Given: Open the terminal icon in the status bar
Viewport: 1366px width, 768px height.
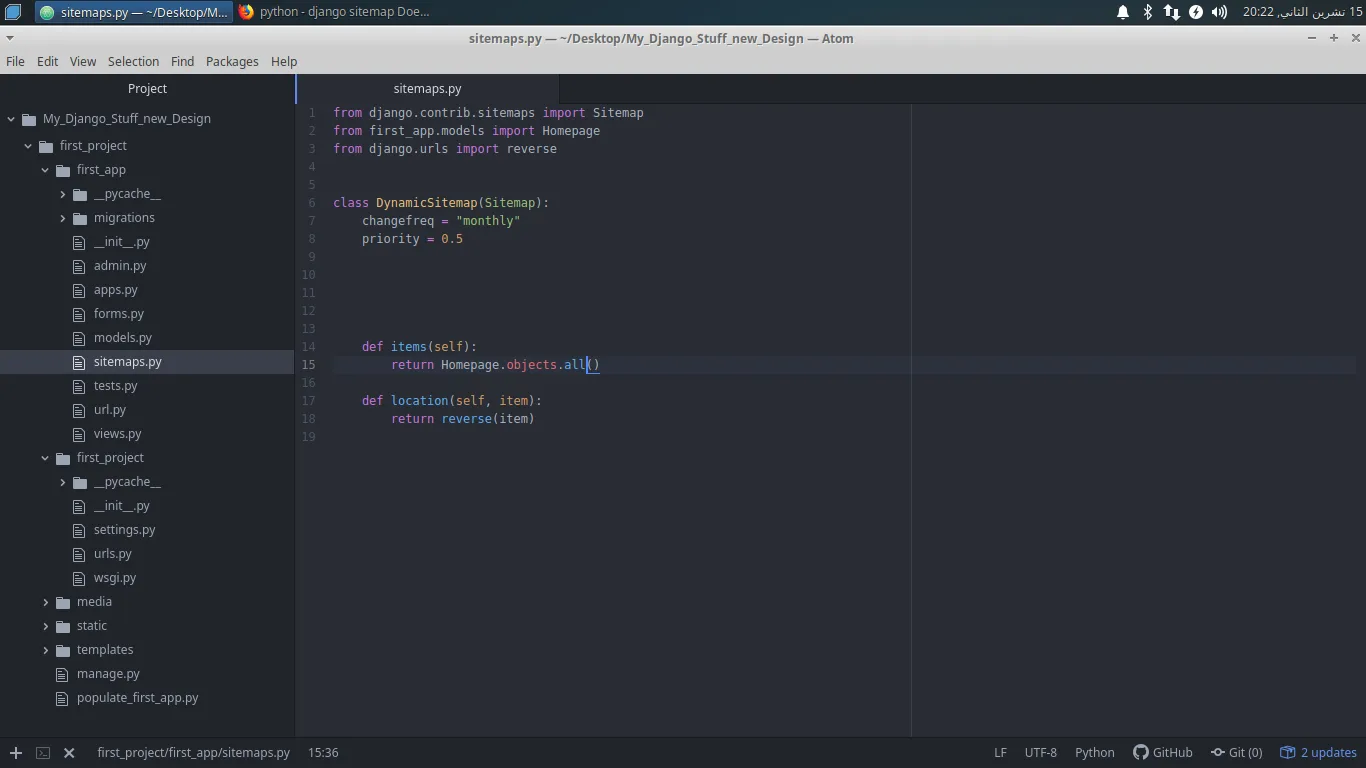Looking at the screenshot, I should pos(43,753).
